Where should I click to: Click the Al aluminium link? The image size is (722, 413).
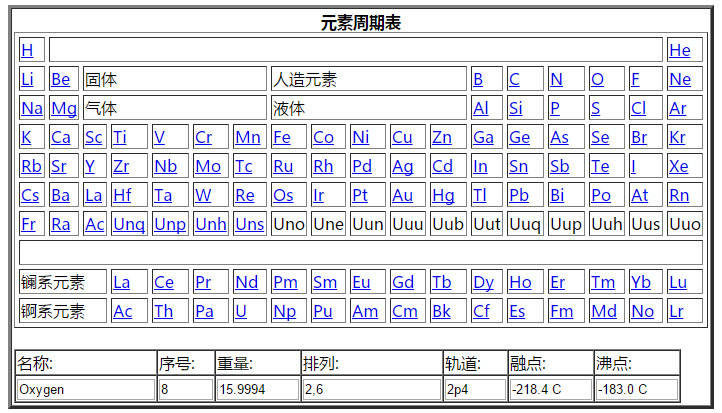click(x=480, y=108)
